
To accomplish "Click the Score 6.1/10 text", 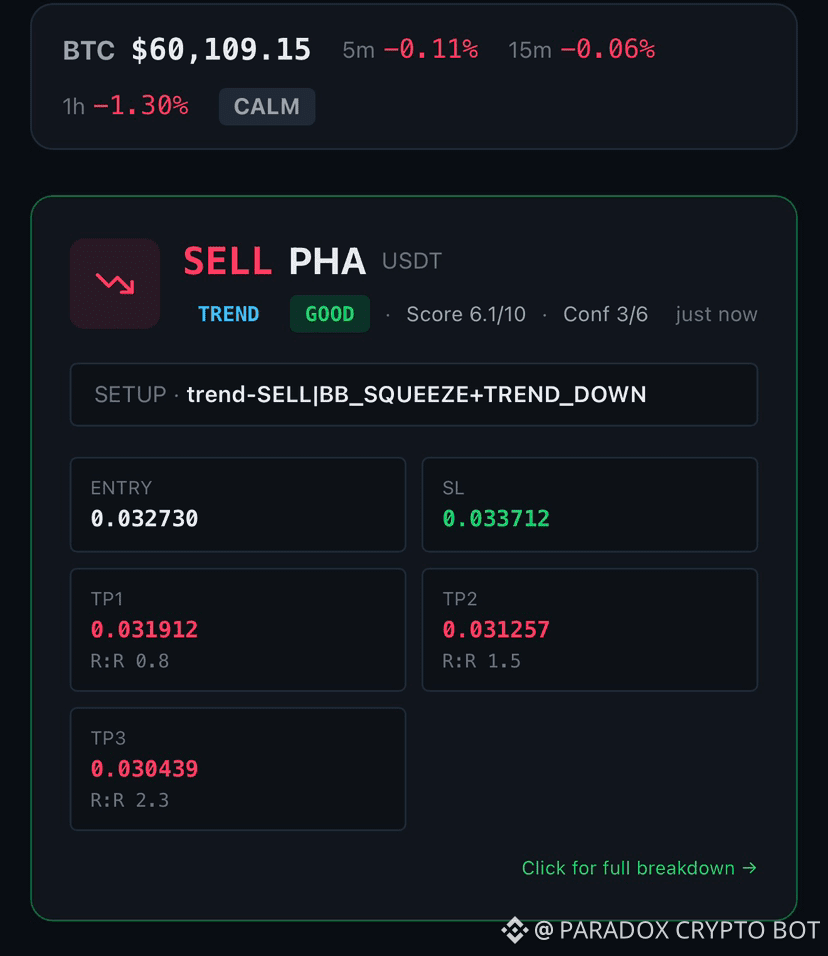I will pyautogui.click(x=466, y=314).
